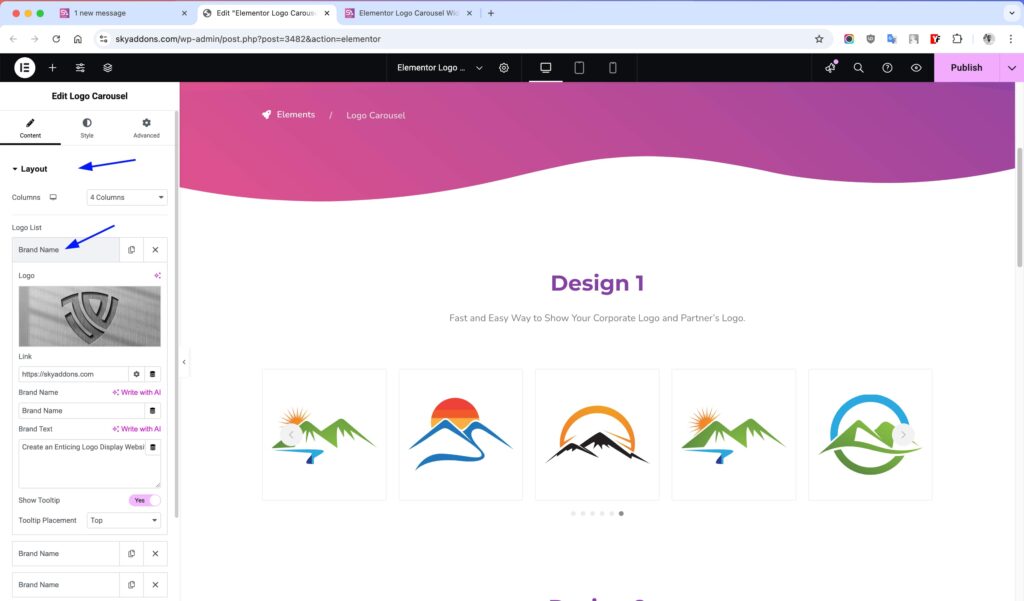Open the Tooltip Placement dropdown
The image size is (1024, 601).
[x=123, y=520]
